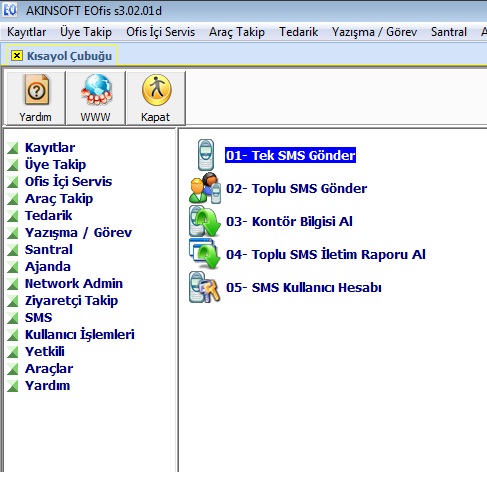Image resolution: width=487 pixels, height=478 pixels.
Task: Select SMS in the left sidebar
Action: (38, 318)
